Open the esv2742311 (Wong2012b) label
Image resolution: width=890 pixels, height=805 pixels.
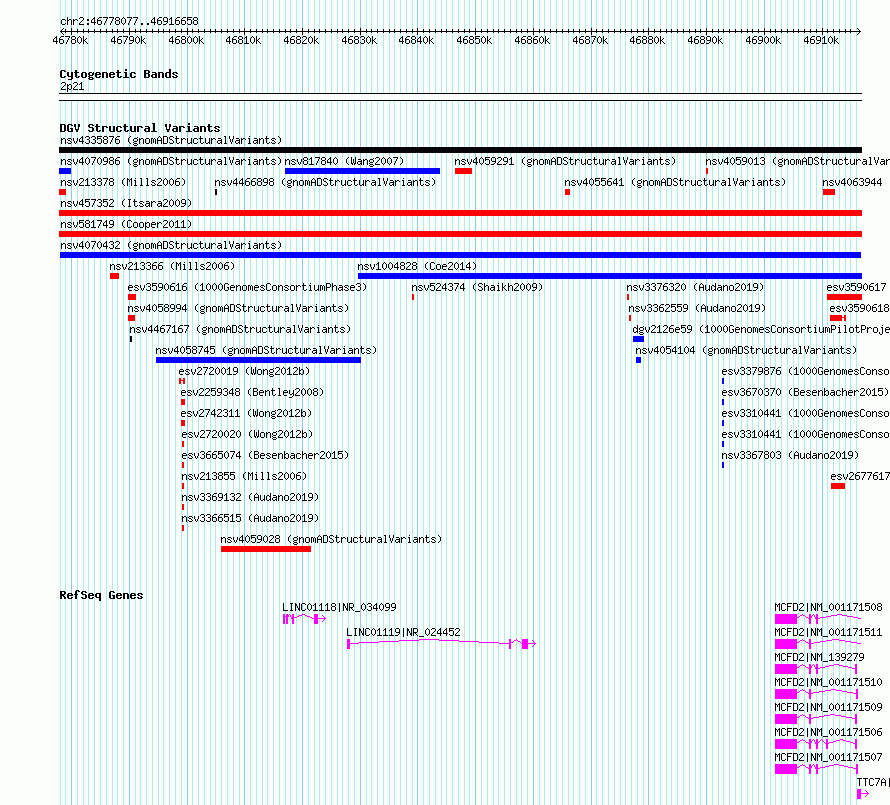point(246,413)
